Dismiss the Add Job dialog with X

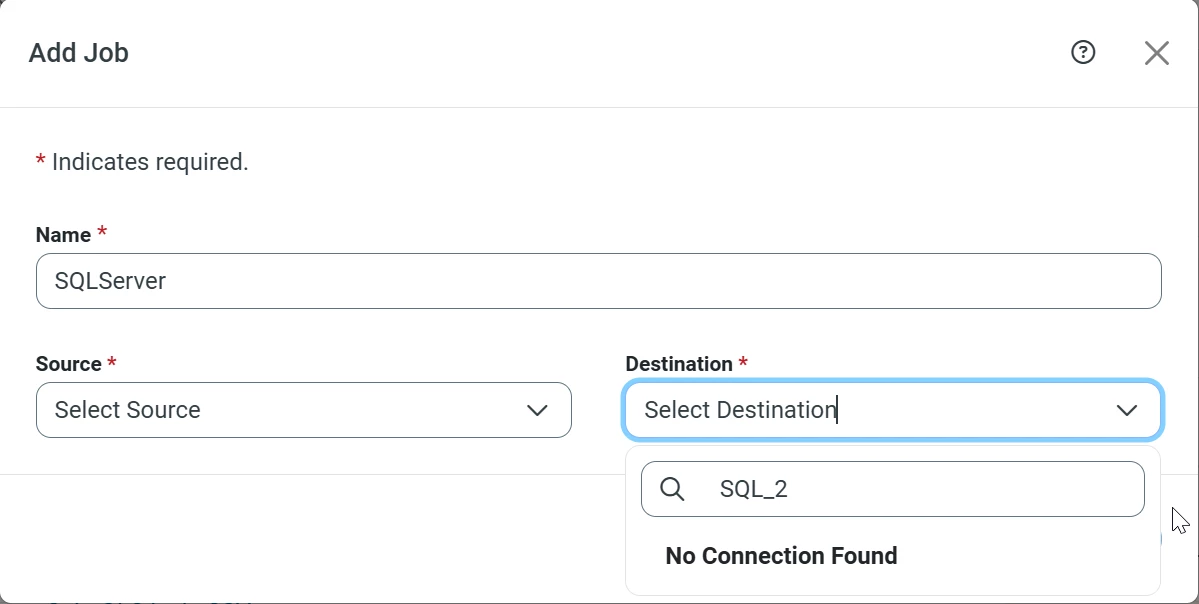click(1156, 52)
